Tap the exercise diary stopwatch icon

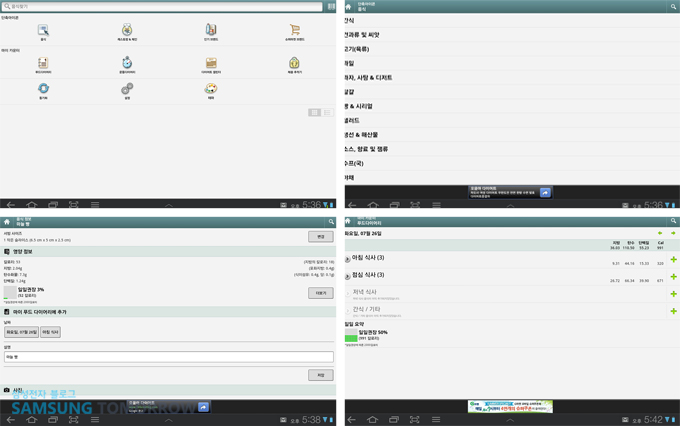[x=127, y=62]
